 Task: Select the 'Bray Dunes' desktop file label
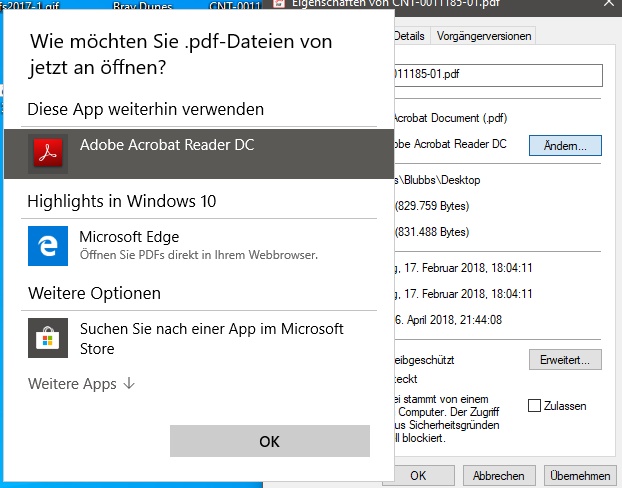[143, 6]
